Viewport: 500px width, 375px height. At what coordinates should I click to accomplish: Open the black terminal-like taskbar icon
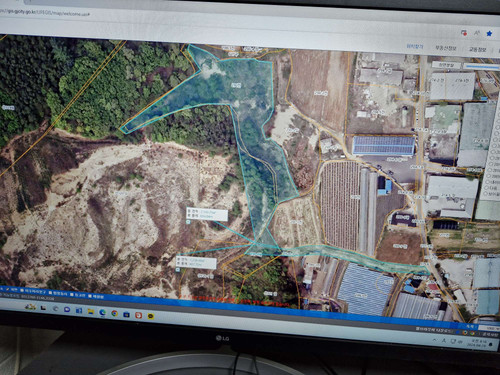click(43, 308)
